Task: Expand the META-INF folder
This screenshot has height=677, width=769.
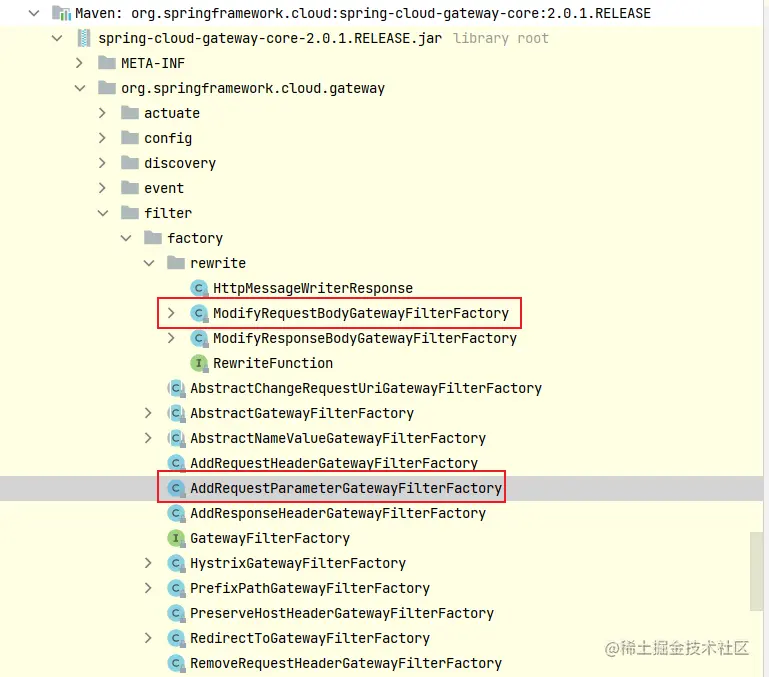Action: [x=79, y=63]
